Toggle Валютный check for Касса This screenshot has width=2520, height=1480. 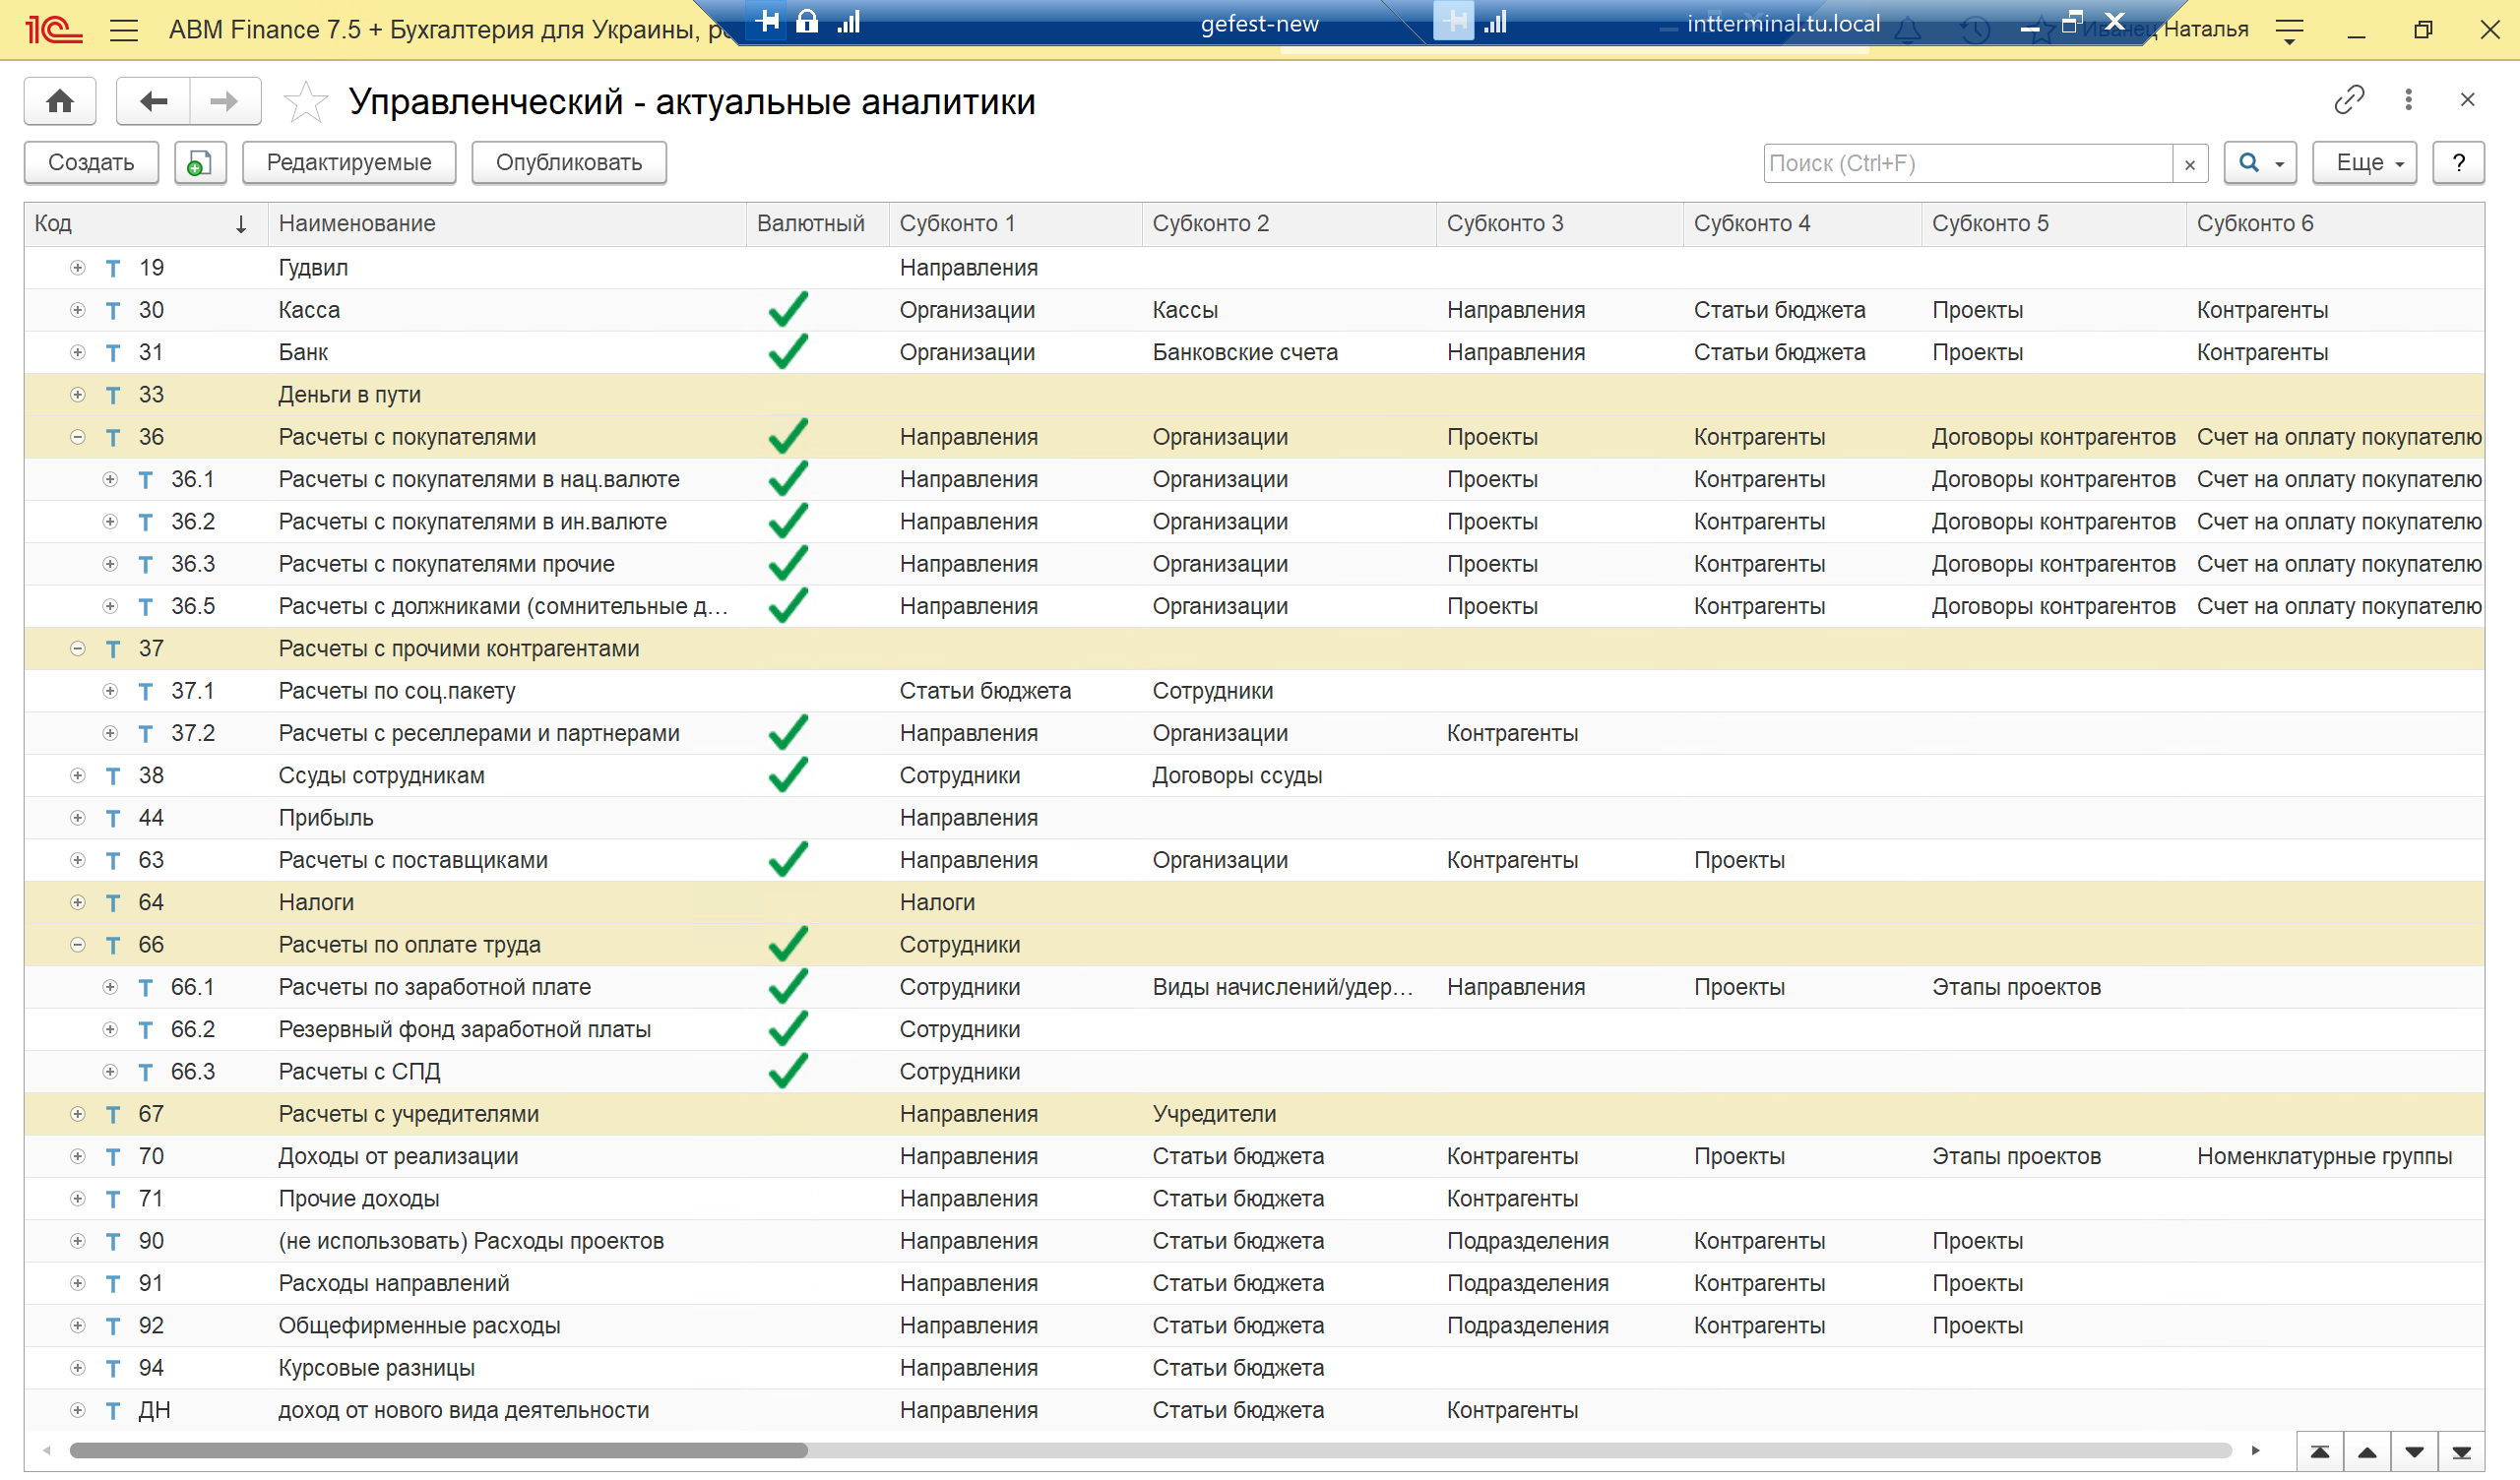(788, 310)
